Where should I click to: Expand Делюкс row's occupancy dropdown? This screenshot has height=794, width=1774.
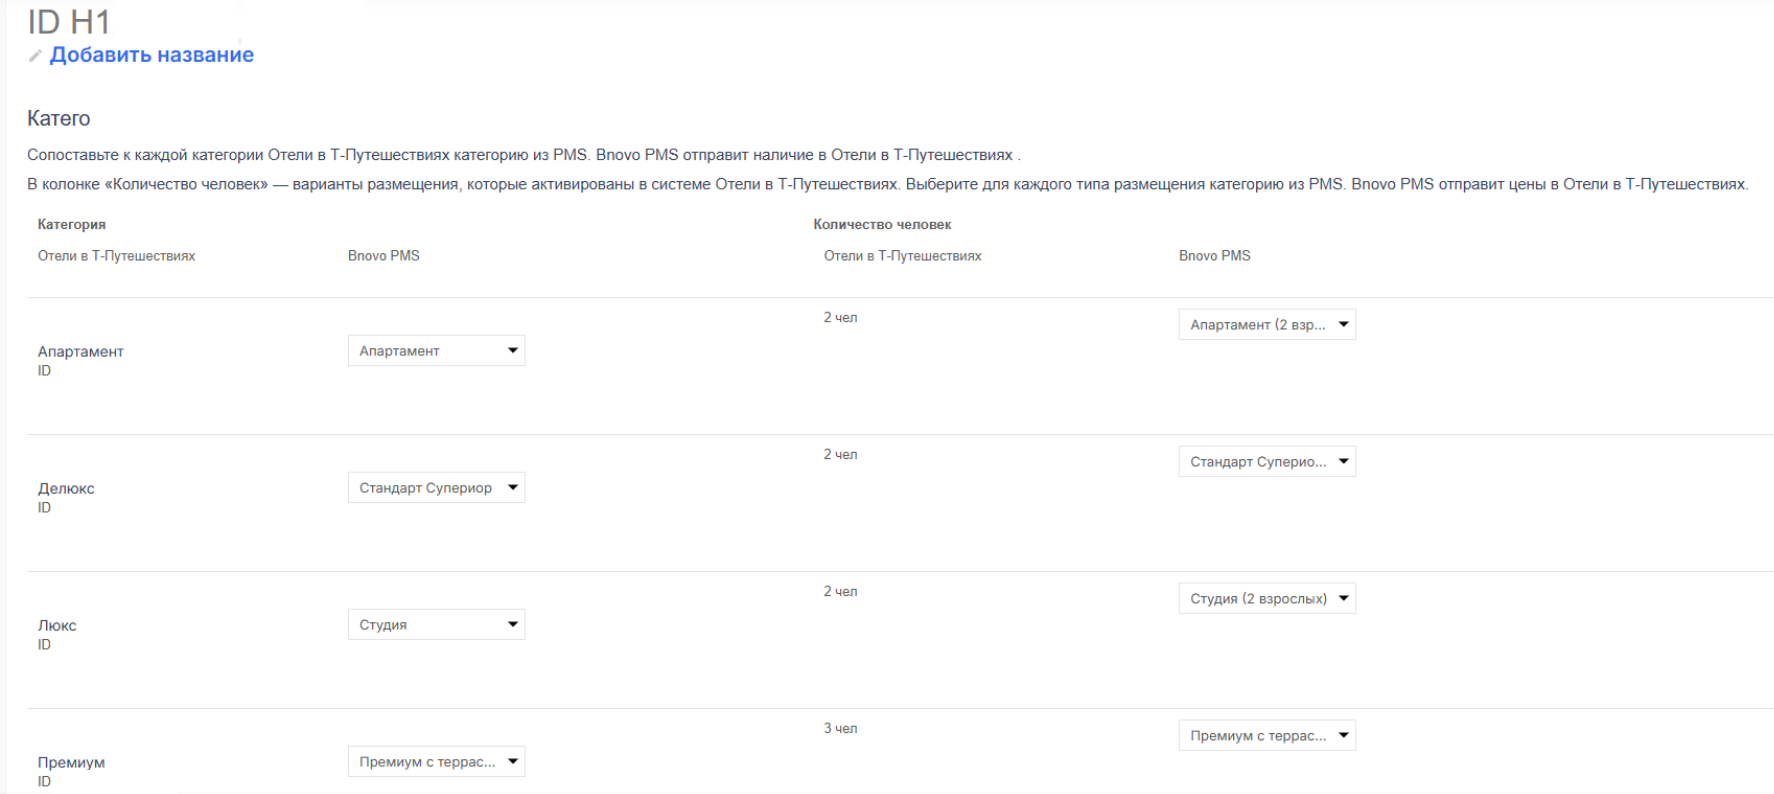click(x=1266, y=462)
